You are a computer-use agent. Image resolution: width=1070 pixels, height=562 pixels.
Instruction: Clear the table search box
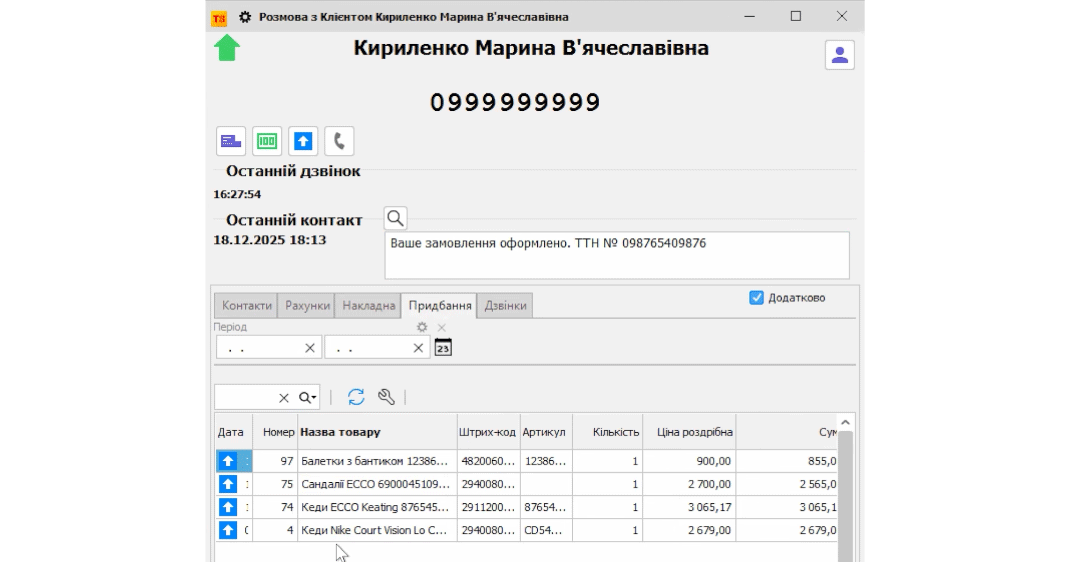284,398
